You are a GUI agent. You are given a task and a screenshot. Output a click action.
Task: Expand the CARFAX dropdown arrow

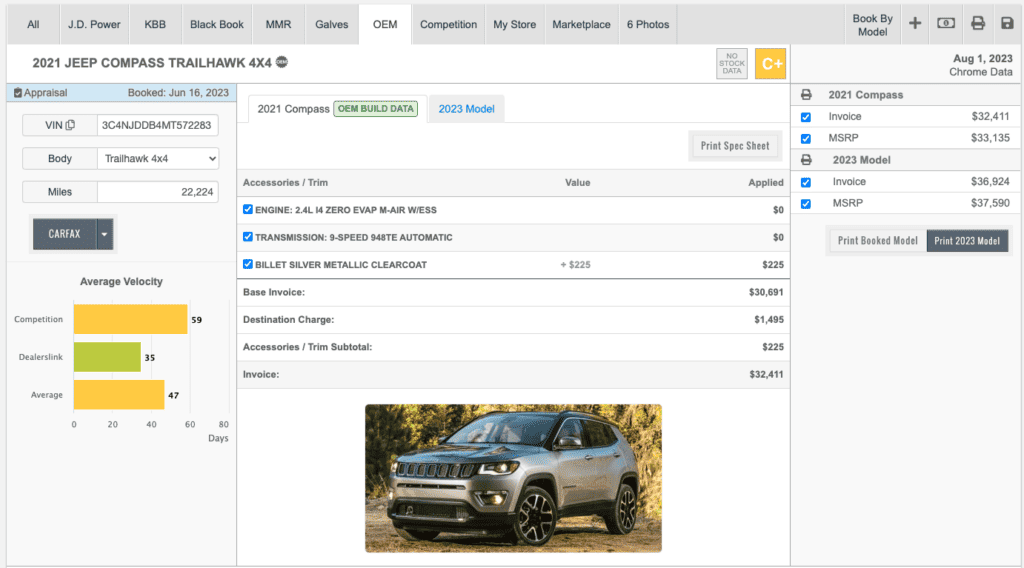click(x=104, y=234)
